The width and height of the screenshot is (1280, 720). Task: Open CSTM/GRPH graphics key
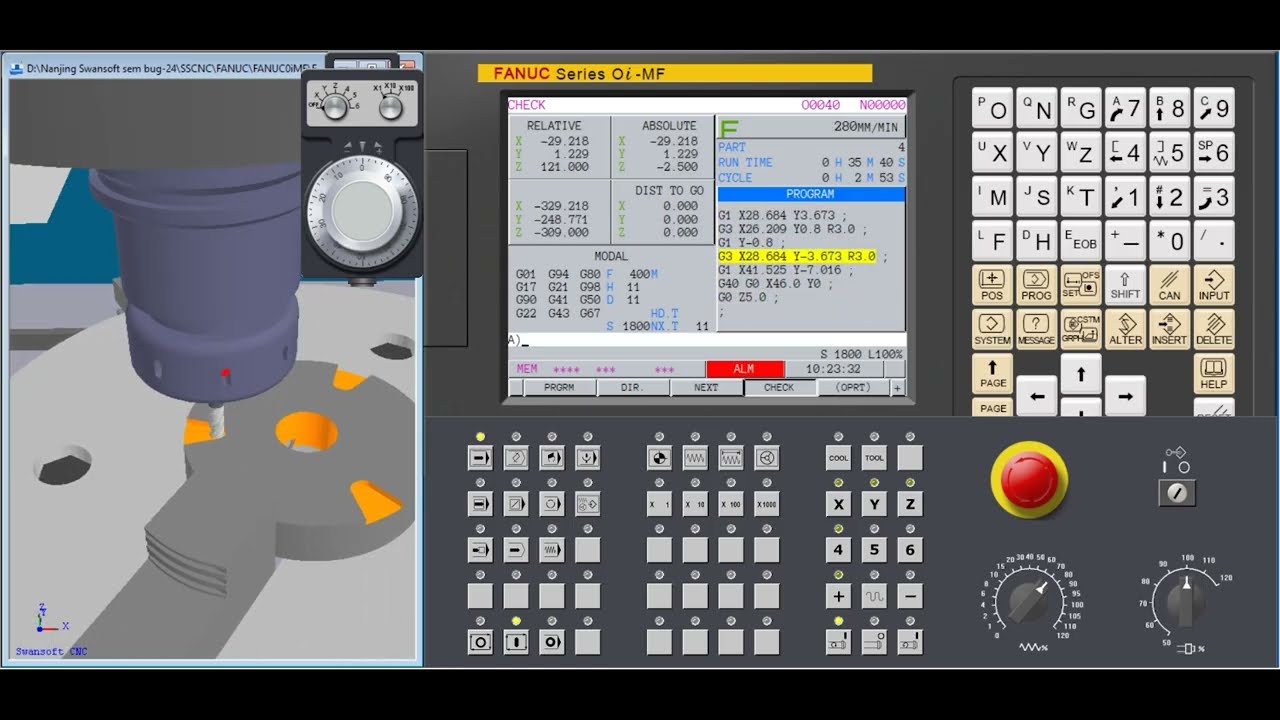click(x=1081, y=329)
